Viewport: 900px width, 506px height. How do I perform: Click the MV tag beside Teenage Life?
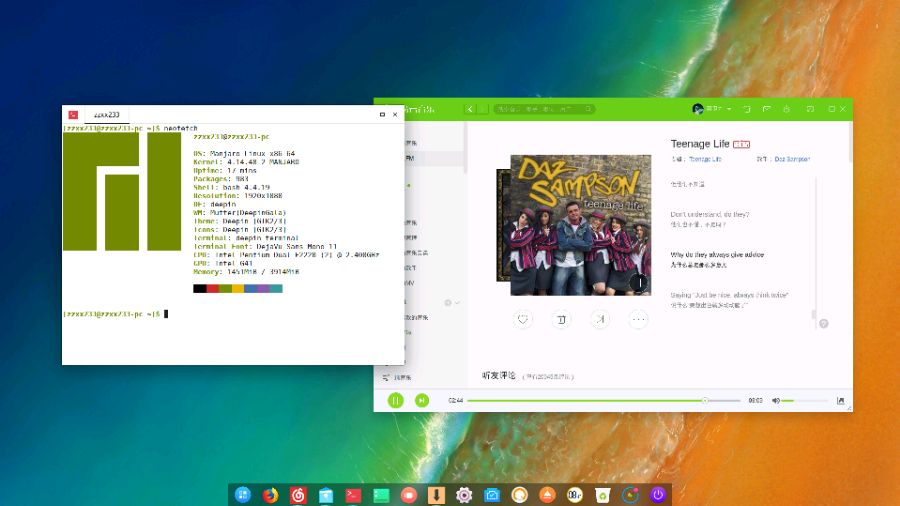(742, 144)
